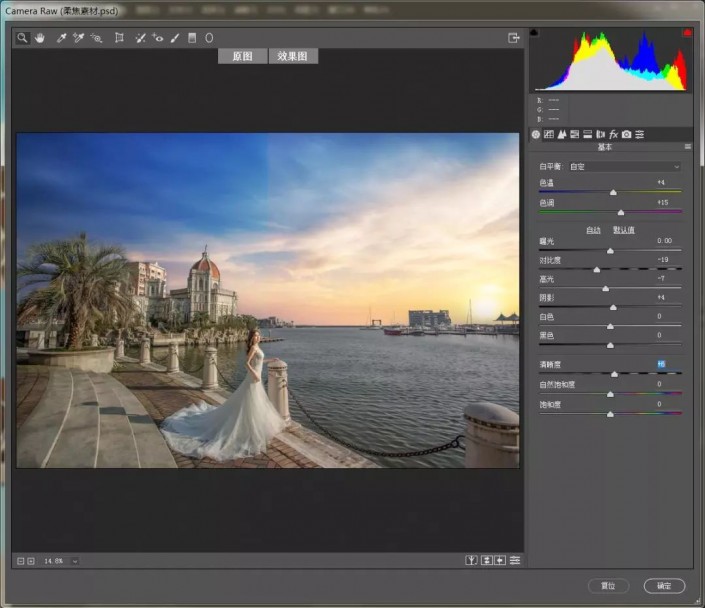Open the Basic (基本) panel tab
The width and height of the screenshot is (705, 608).
coord(535,134)
